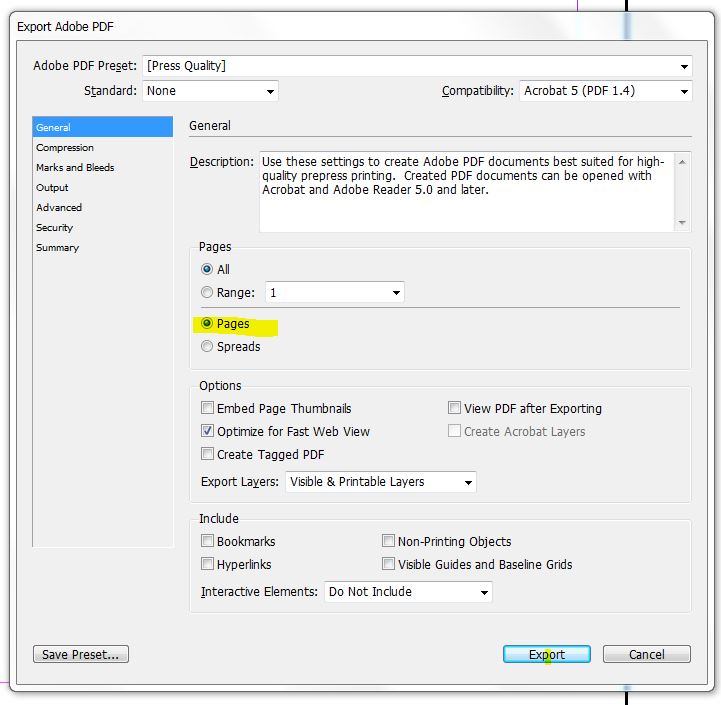Enable Embed Page Thumbnails
Image resolution: width=721 pixels, height=705 pixels.
(x=207, y=408)
